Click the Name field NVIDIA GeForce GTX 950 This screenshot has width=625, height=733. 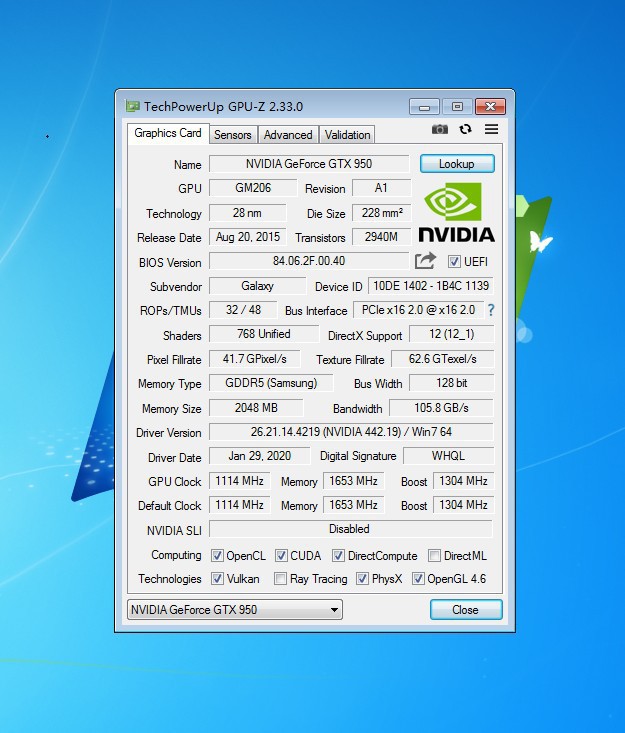click(309, 164)
